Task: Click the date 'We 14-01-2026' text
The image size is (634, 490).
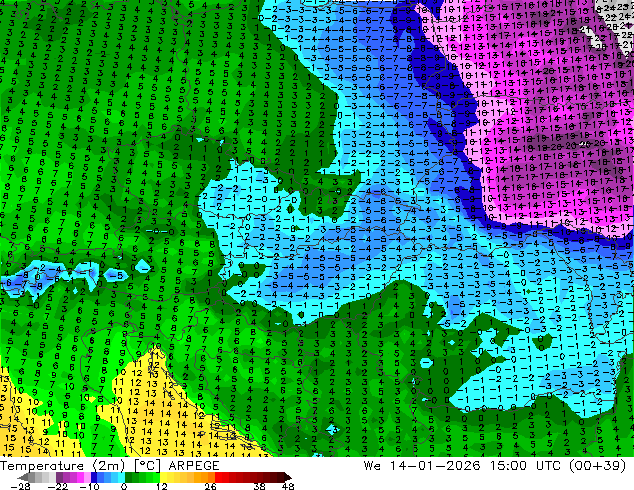Action: (x=422, y=466)
